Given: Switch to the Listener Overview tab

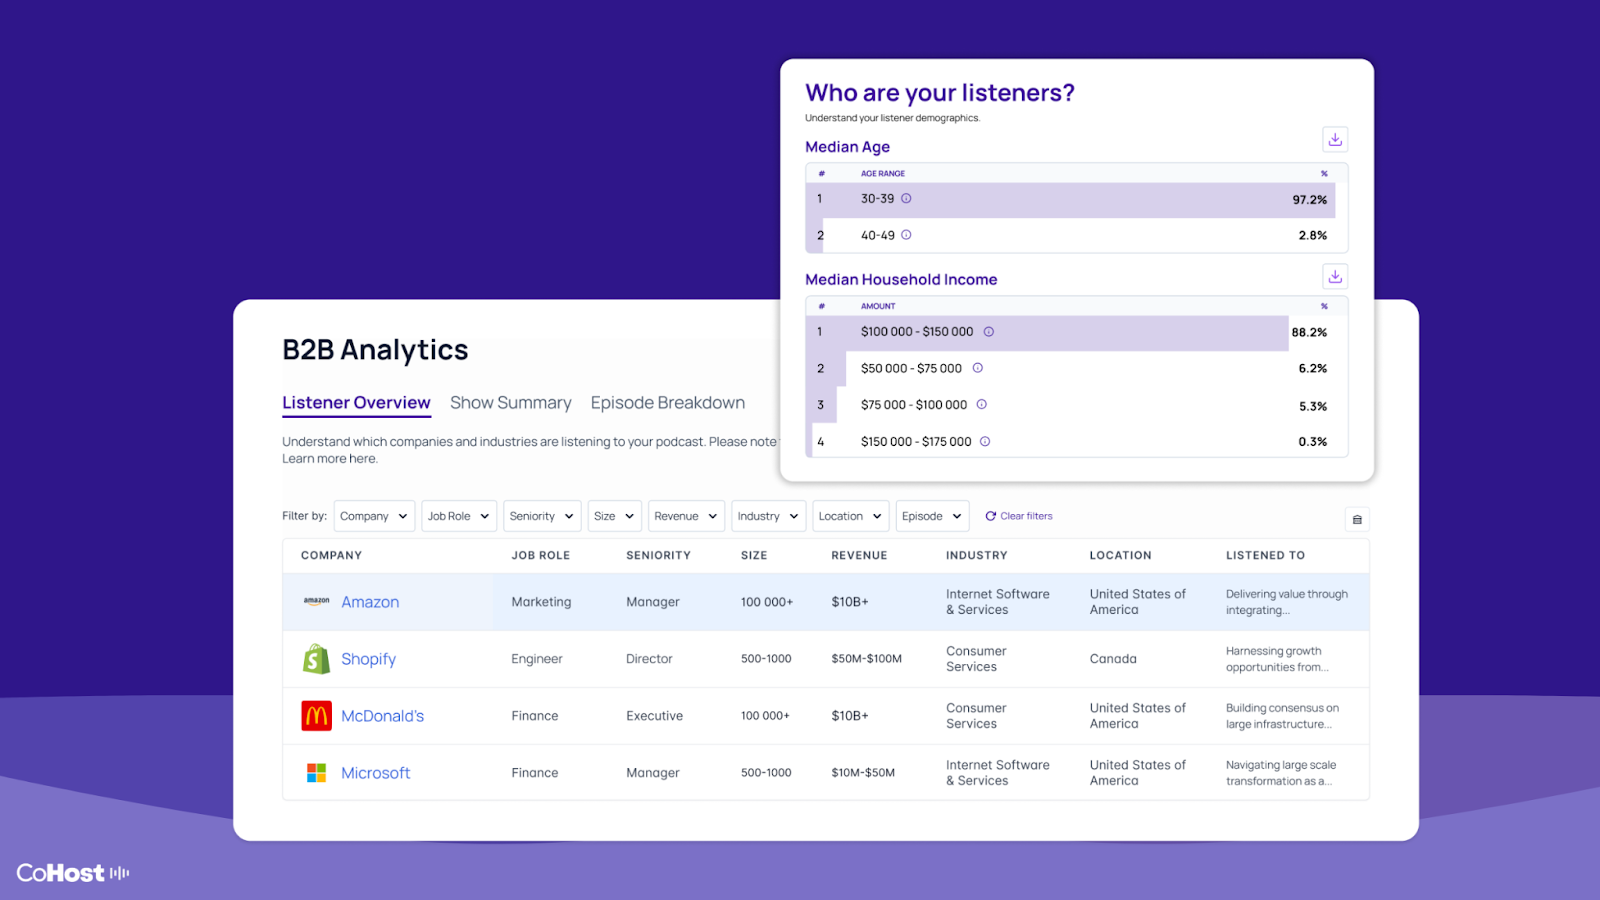Looking at the screenshot, I should click(356, 403).
